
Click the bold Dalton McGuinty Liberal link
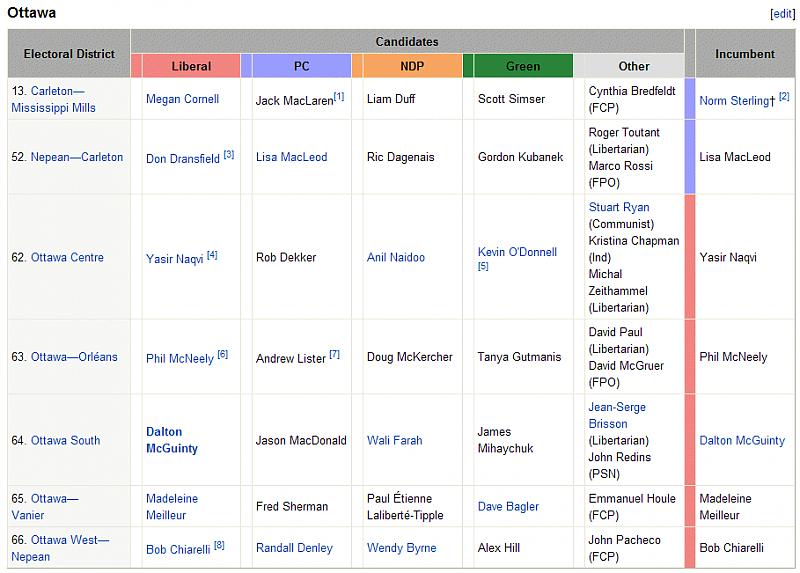click(x=171, y=440)
